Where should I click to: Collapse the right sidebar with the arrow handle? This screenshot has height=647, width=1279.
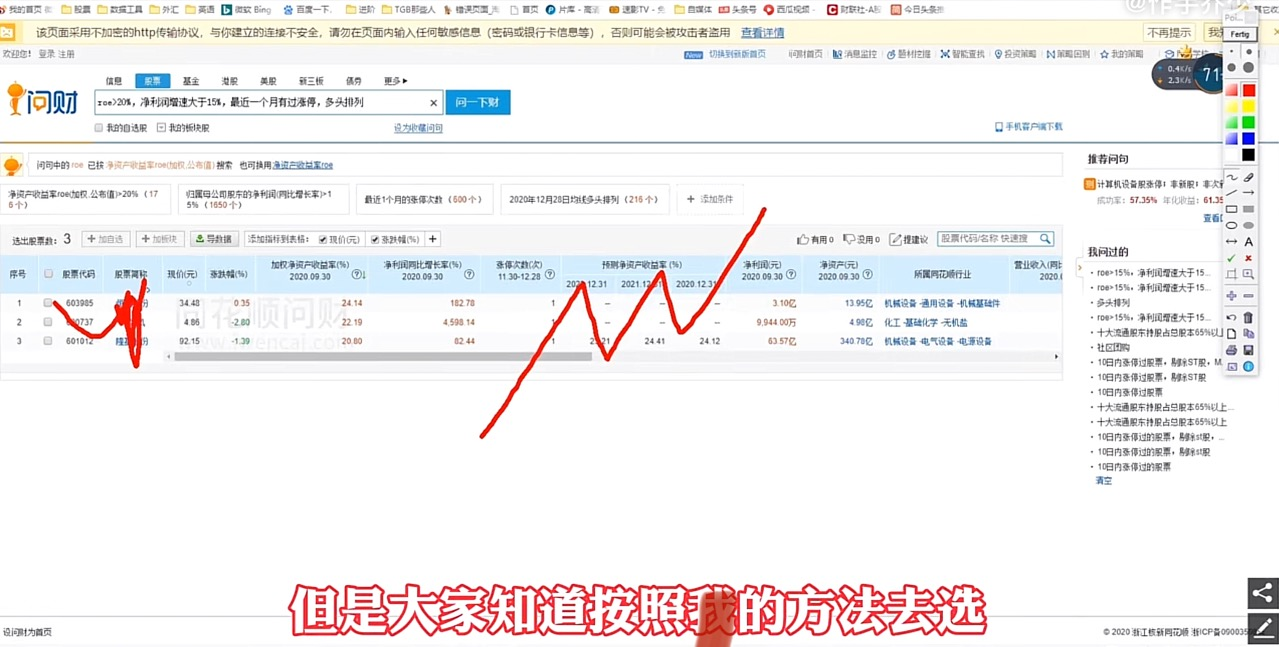(1079, 269)
